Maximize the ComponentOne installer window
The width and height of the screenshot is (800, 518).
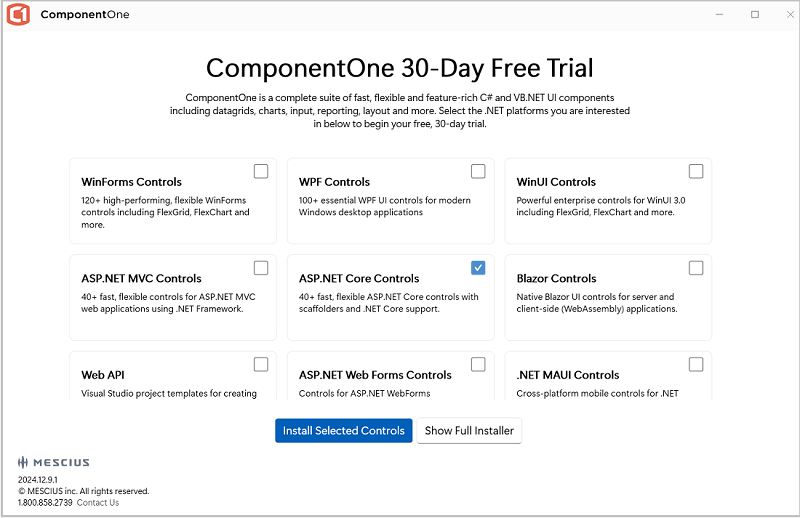pyautogui.click(x=755, y=15)
